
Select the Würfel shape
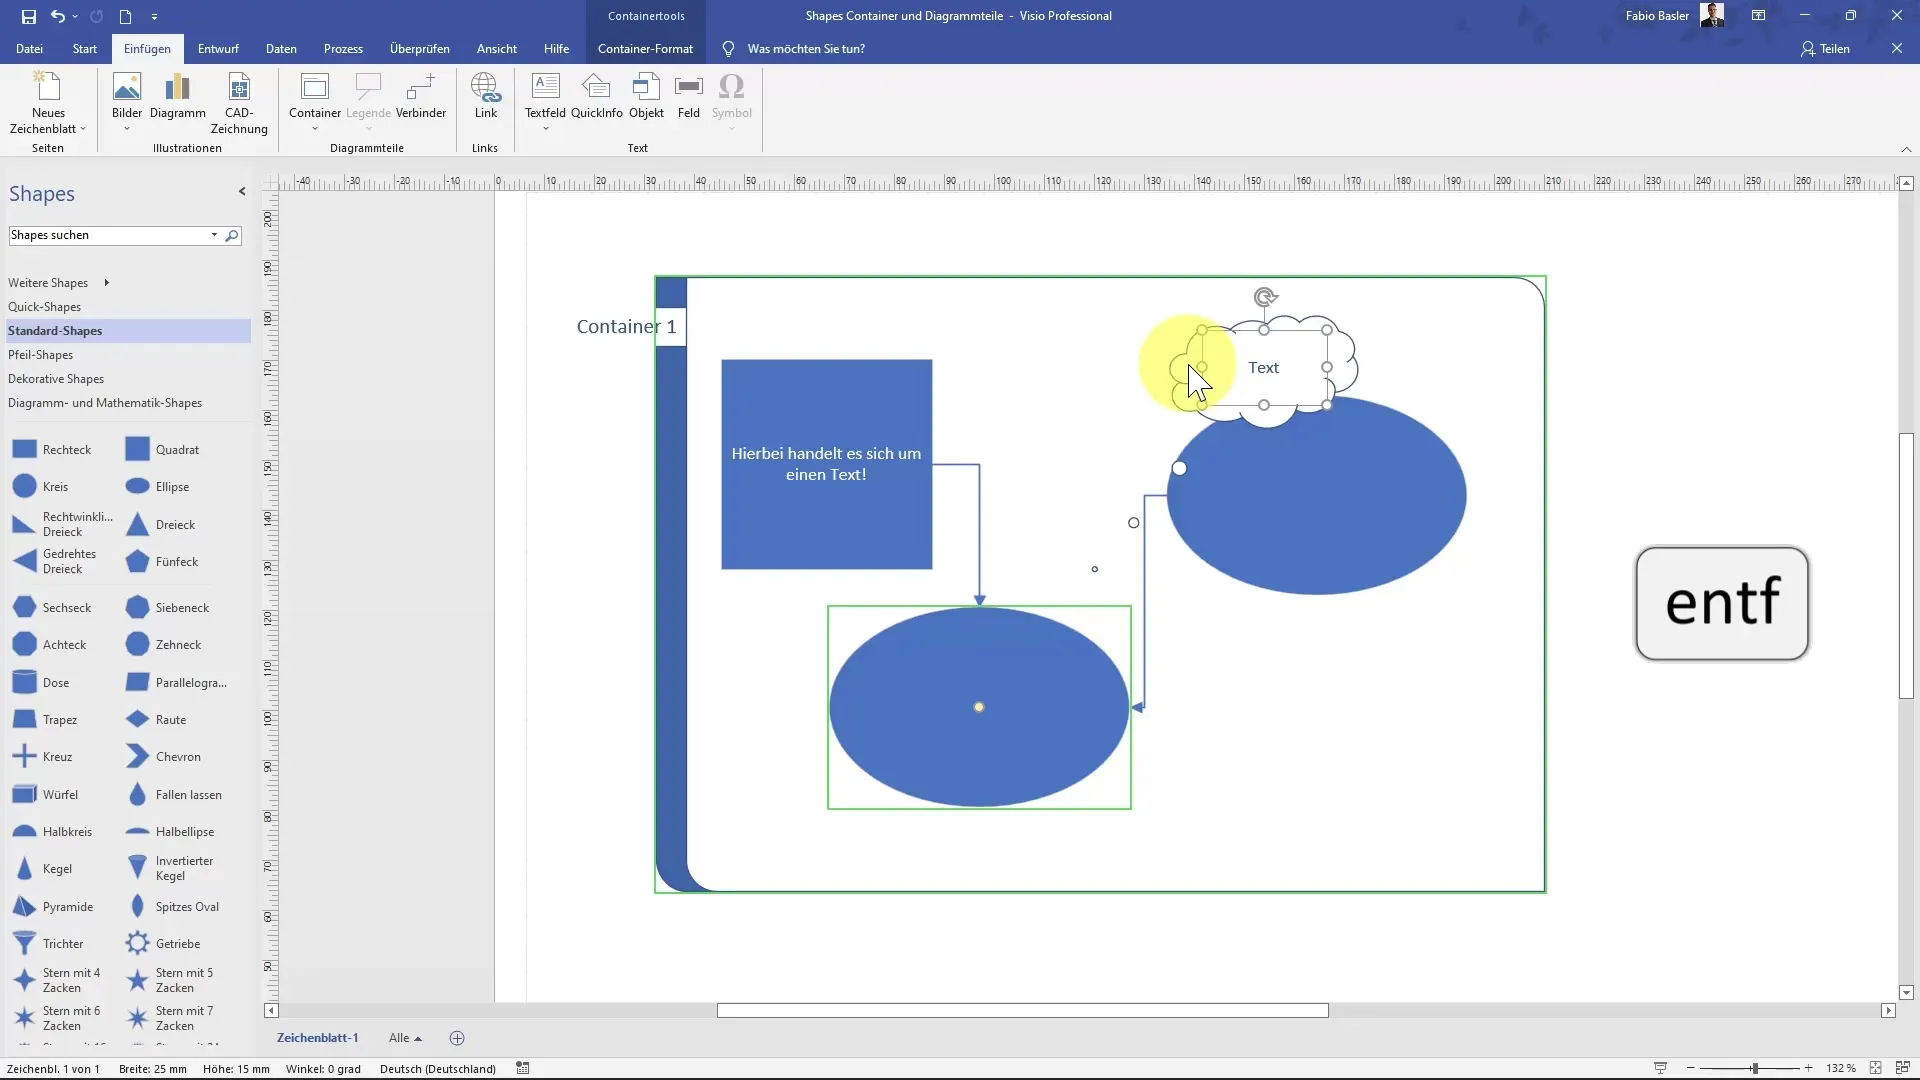pyautogui.click(x=45, y=795)
